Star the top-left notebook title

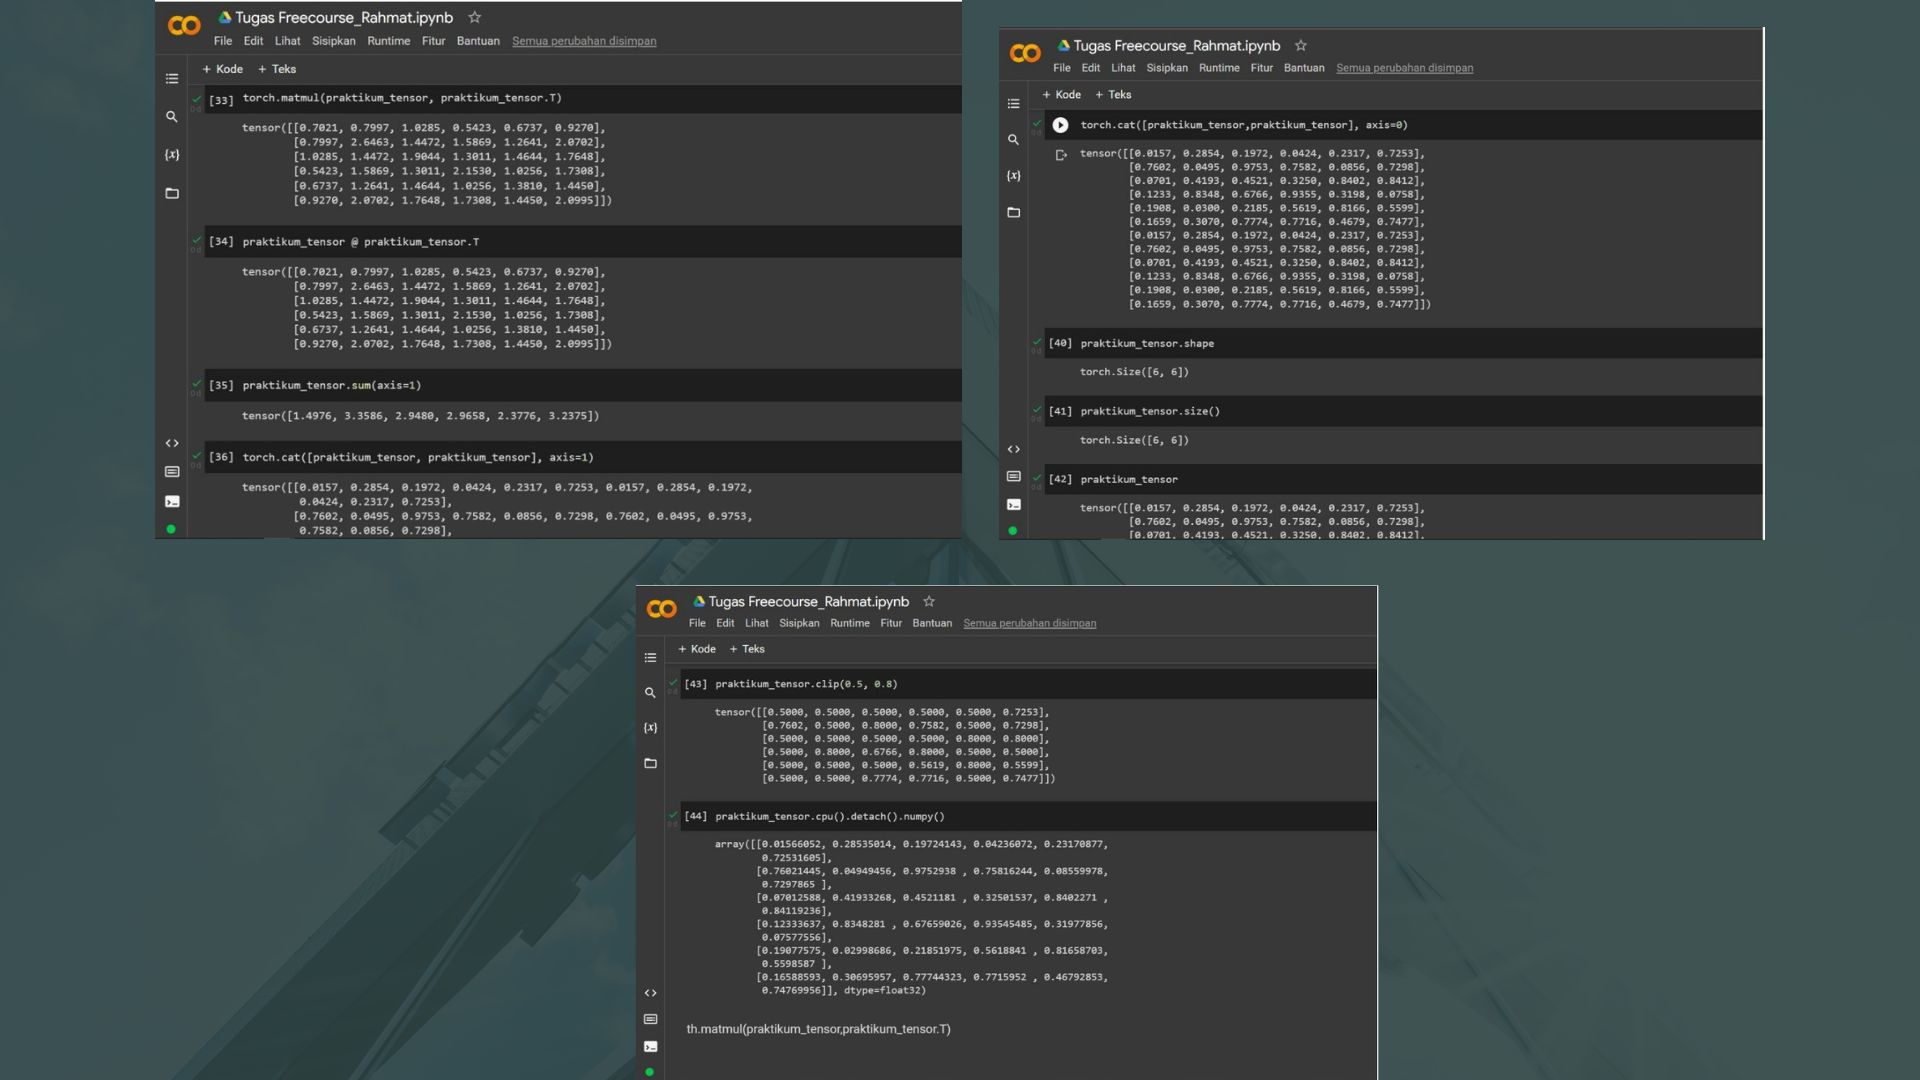point(475,17)
